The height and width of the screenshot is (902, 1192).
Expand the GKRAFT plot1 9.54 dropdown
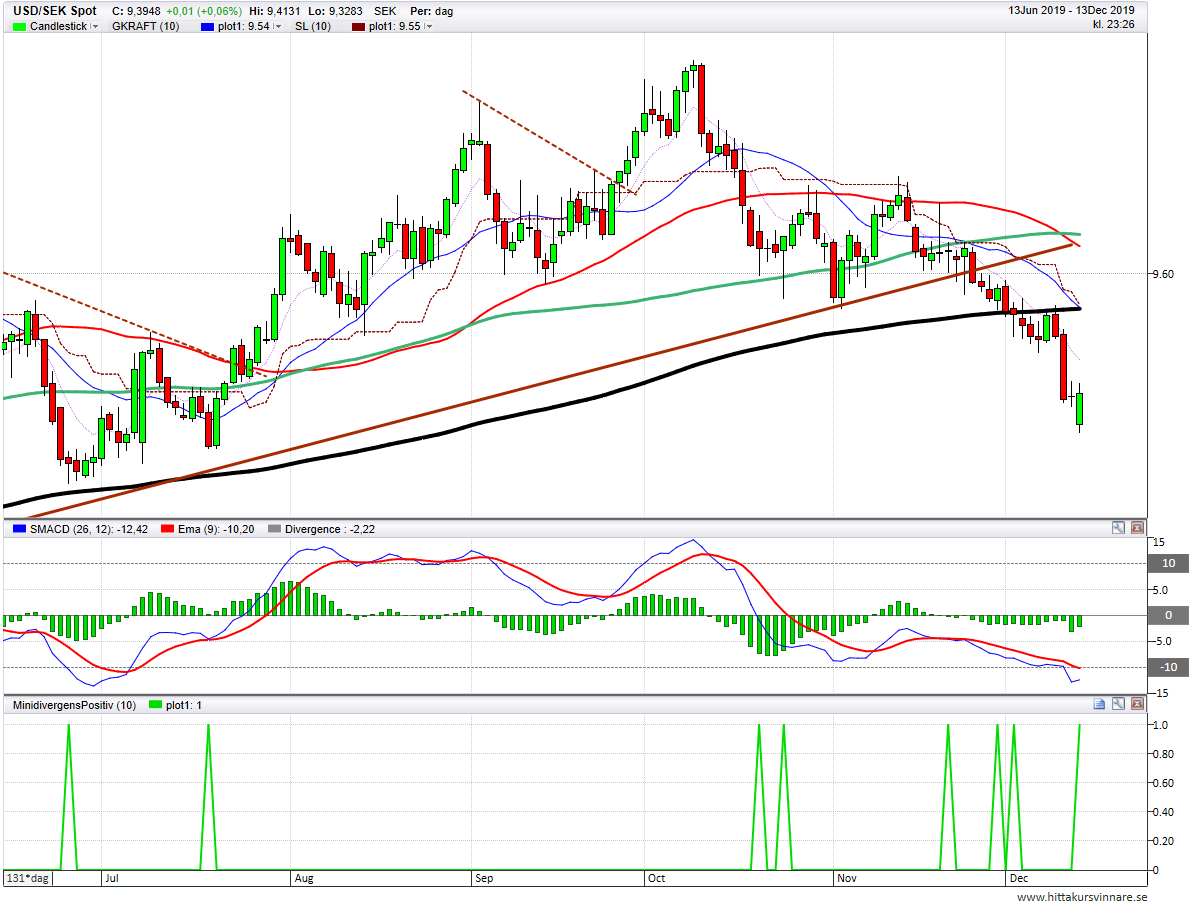(277, 27)
